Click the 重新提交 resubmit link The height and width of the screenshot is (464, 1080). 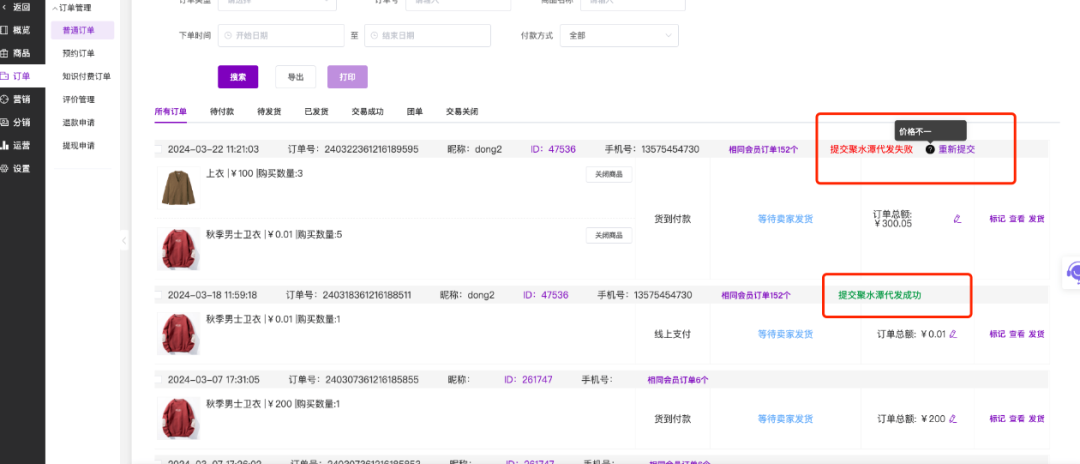coord(956,149)
